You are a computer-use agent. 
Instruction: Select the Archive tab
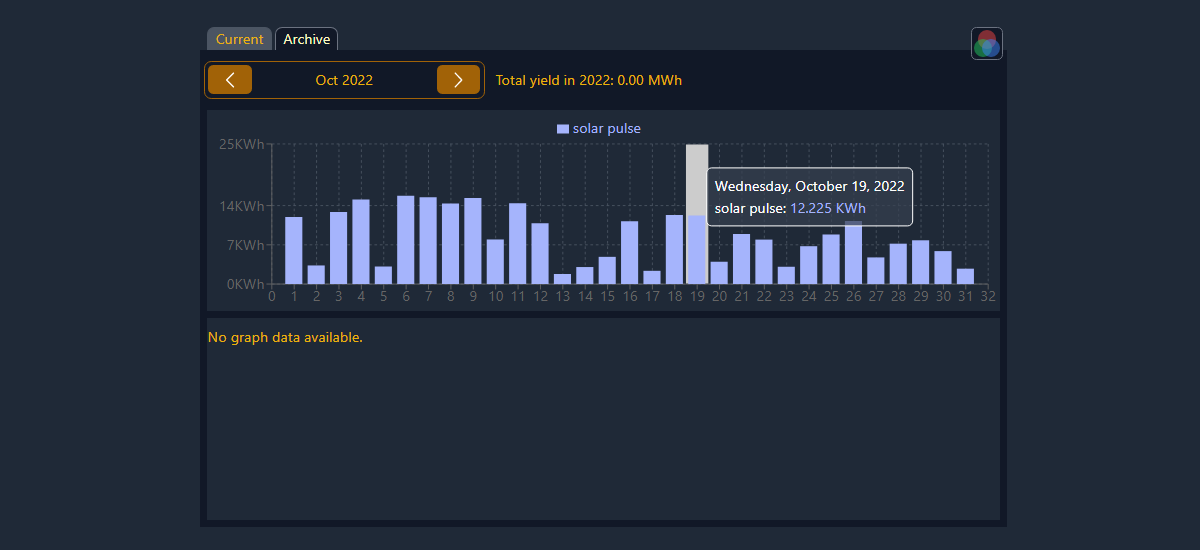[x=306, y=39]
